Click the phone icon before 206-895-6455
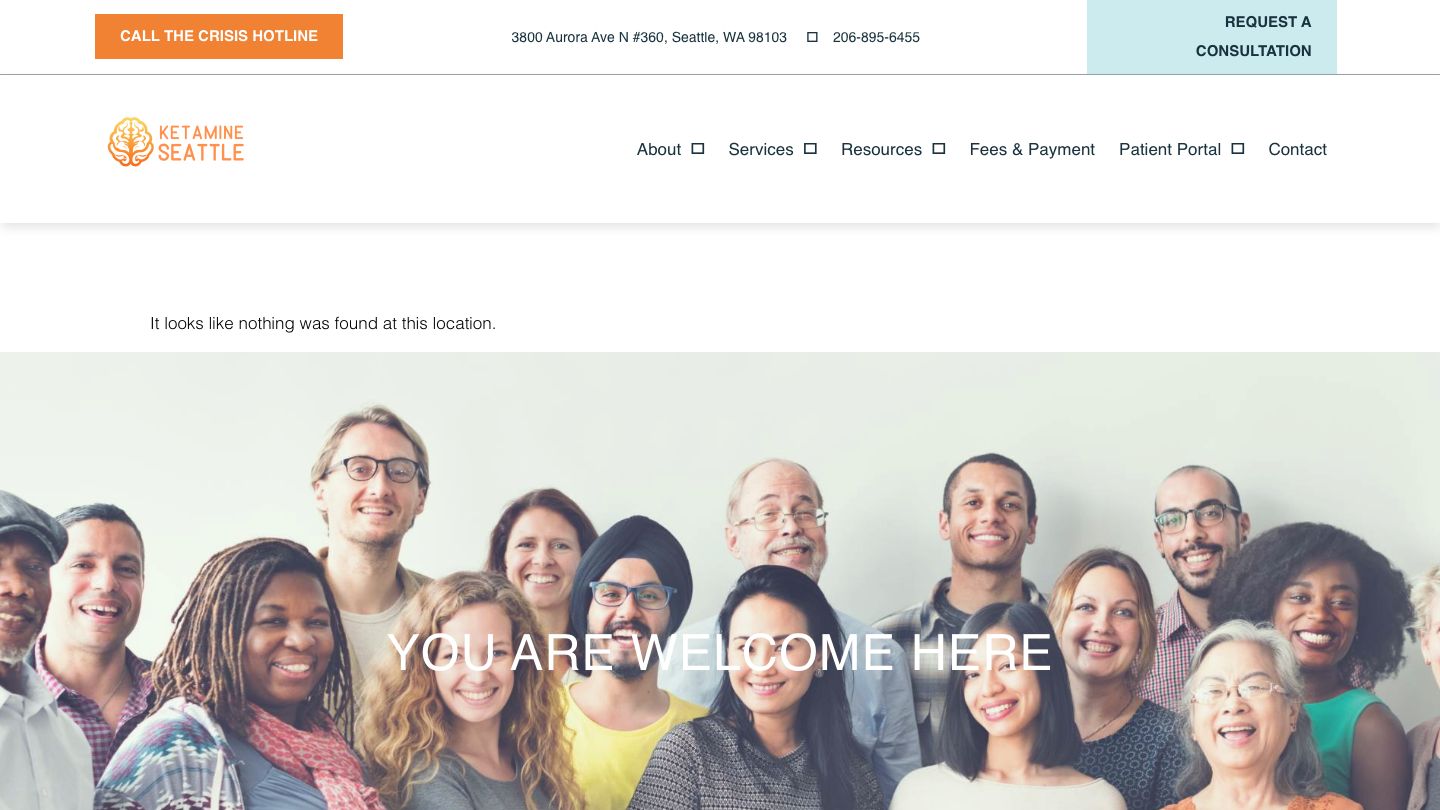Screen dimensions: 1440x810 (x=812, y=37)
